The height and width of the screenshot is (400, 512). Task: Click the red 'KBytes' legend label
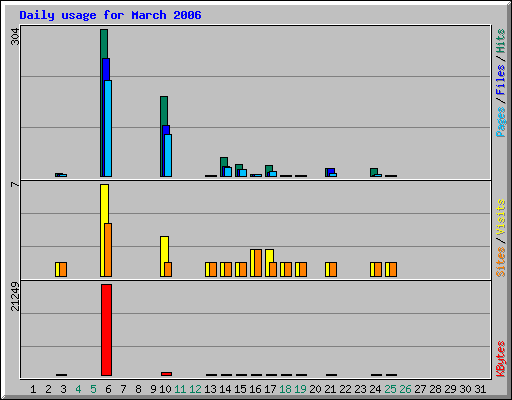tap(501, 359)
